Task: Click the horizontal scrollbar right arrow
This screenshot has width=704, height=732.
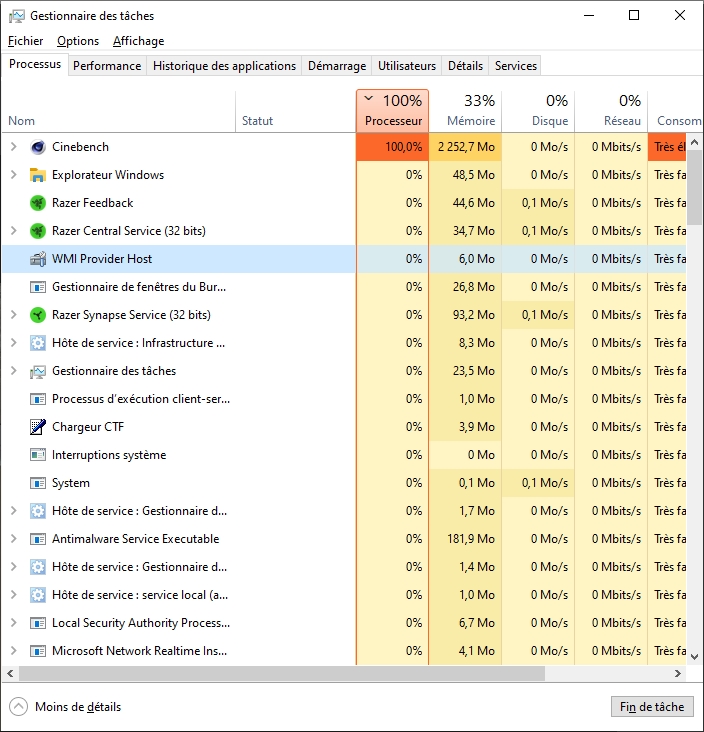Action: coord(680,673)
